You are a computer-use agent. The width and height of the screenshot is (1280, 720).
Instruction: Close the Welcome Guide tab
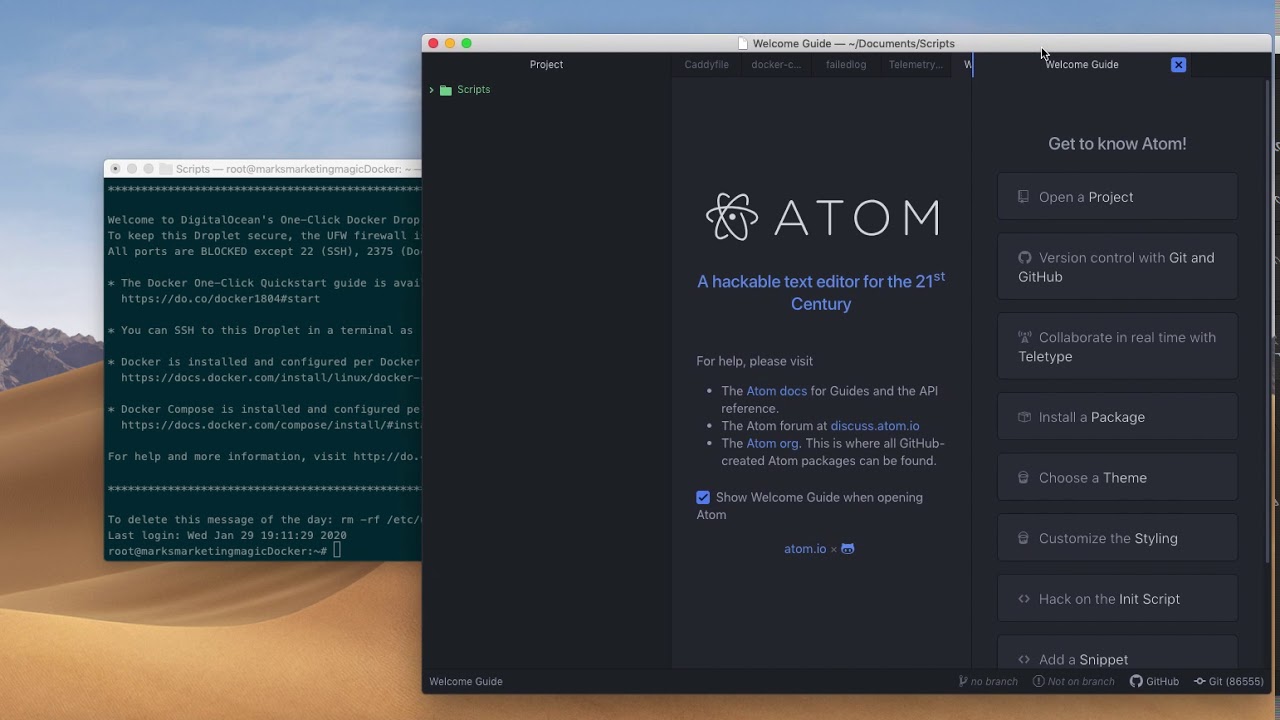(x=1178, y=65)
